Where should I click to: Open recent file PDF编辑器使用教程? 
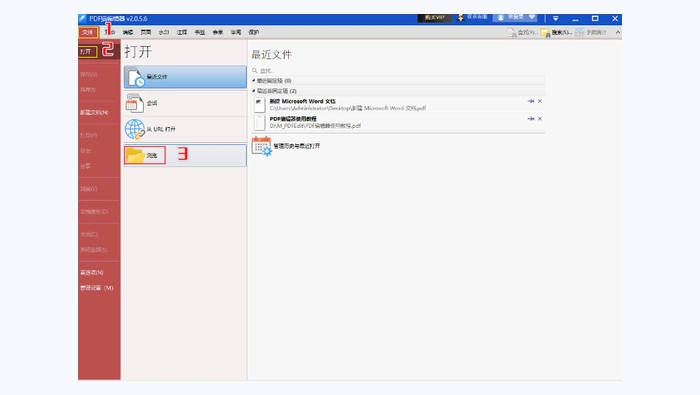pyautogui.click(x=397, y=122)
